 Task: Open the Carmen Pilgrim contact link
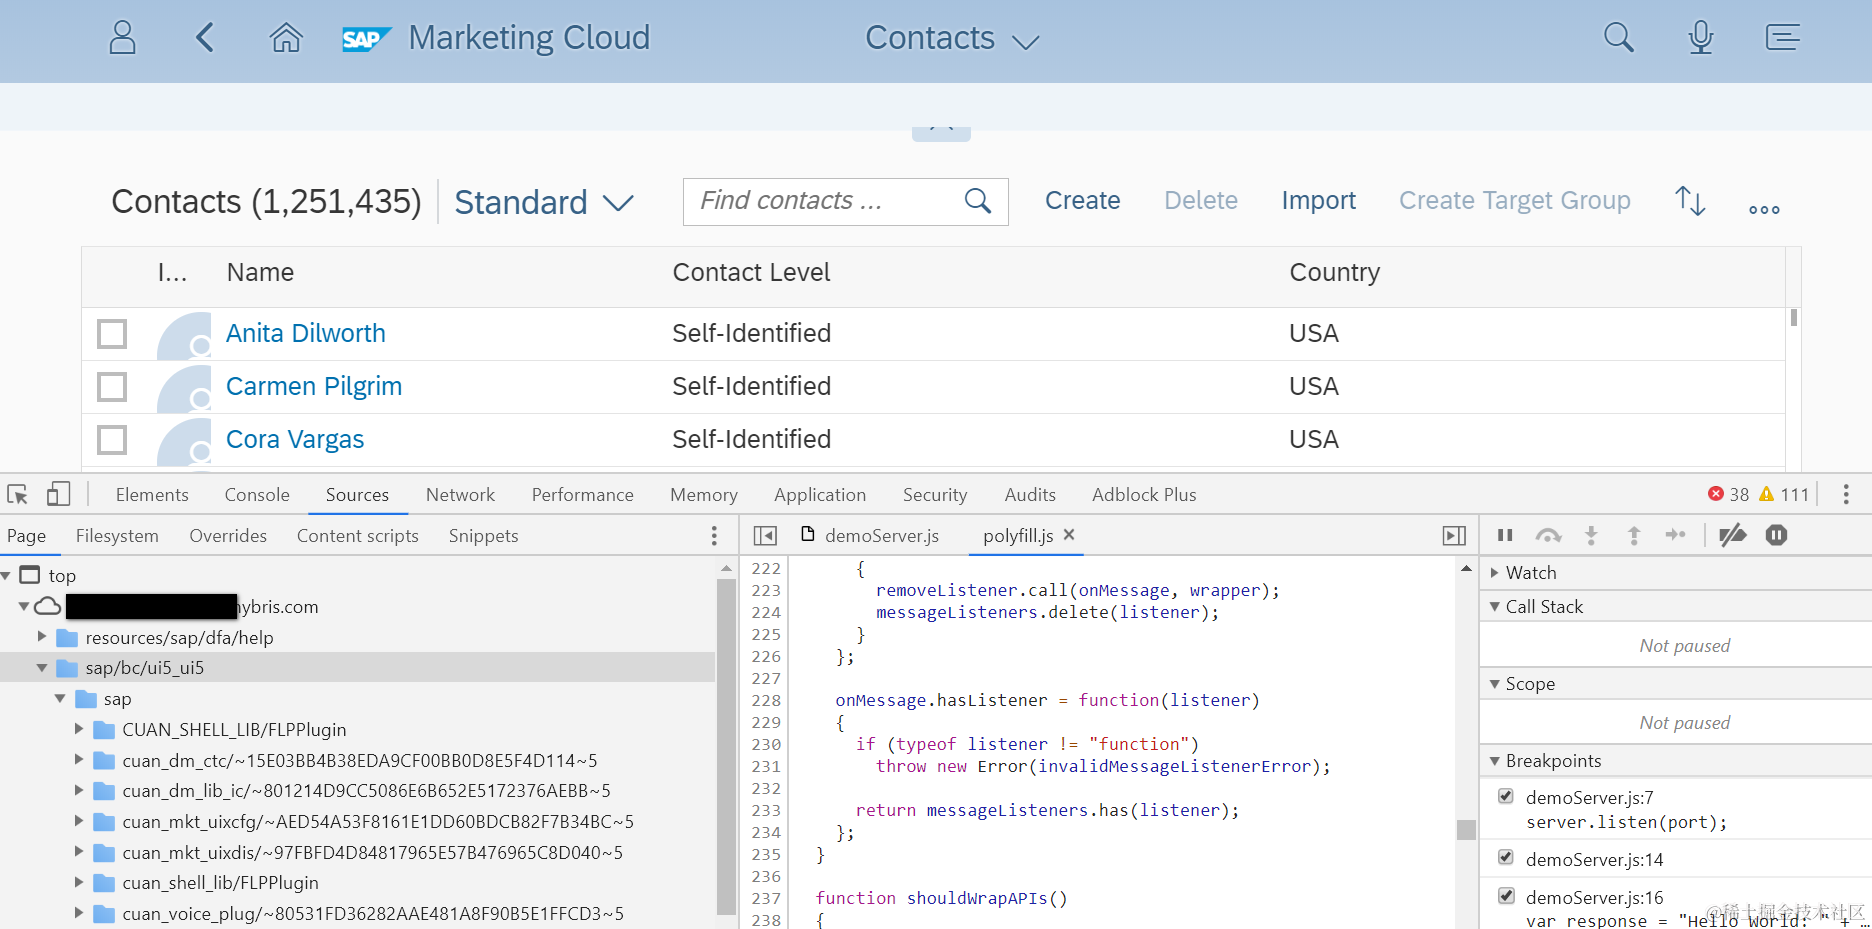pos(314,387)
